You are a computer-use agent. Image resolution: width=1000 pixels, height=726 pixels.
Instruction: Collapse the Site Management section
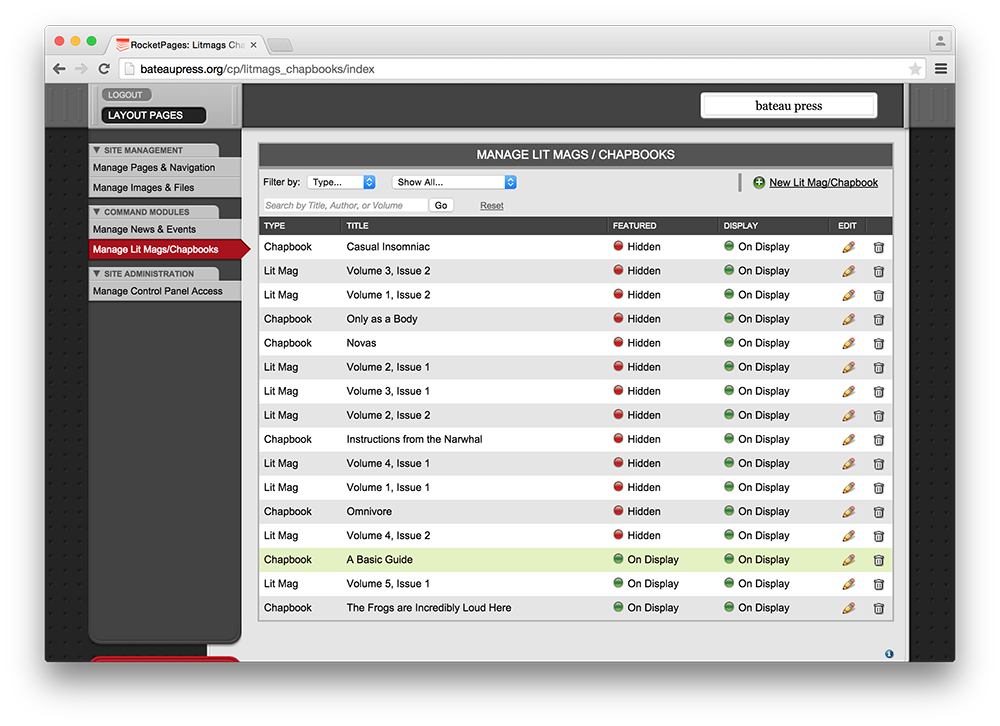pos(97,151)
